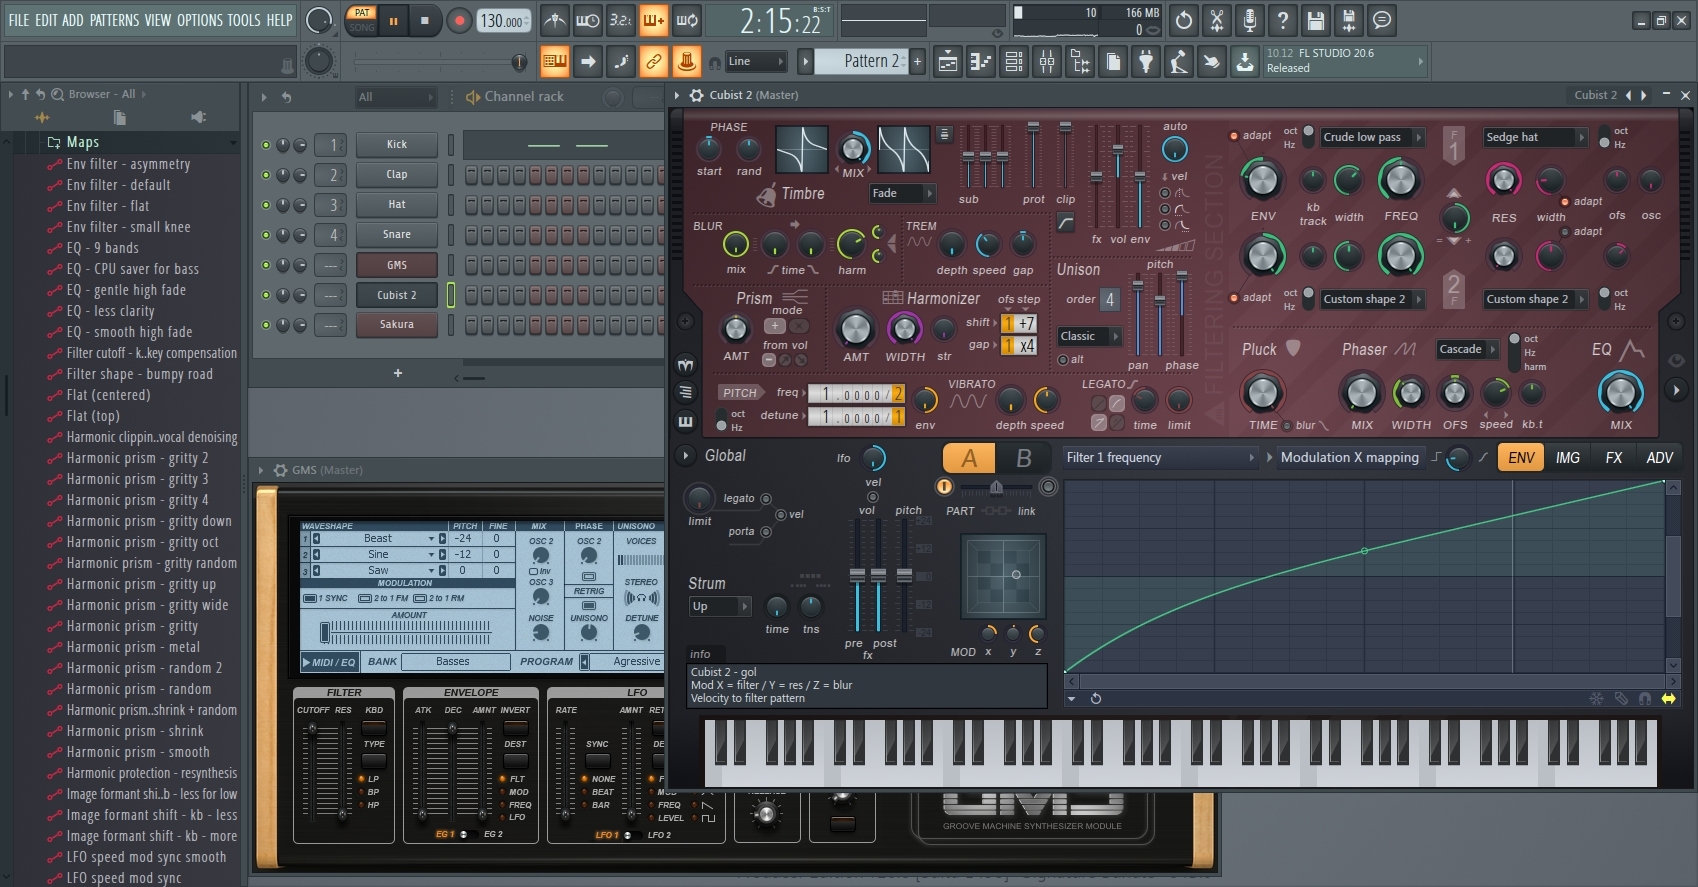1698x887 pixels.
Task: Open the Strum direction dropdown showing Up
Action: tap(720, 606)
